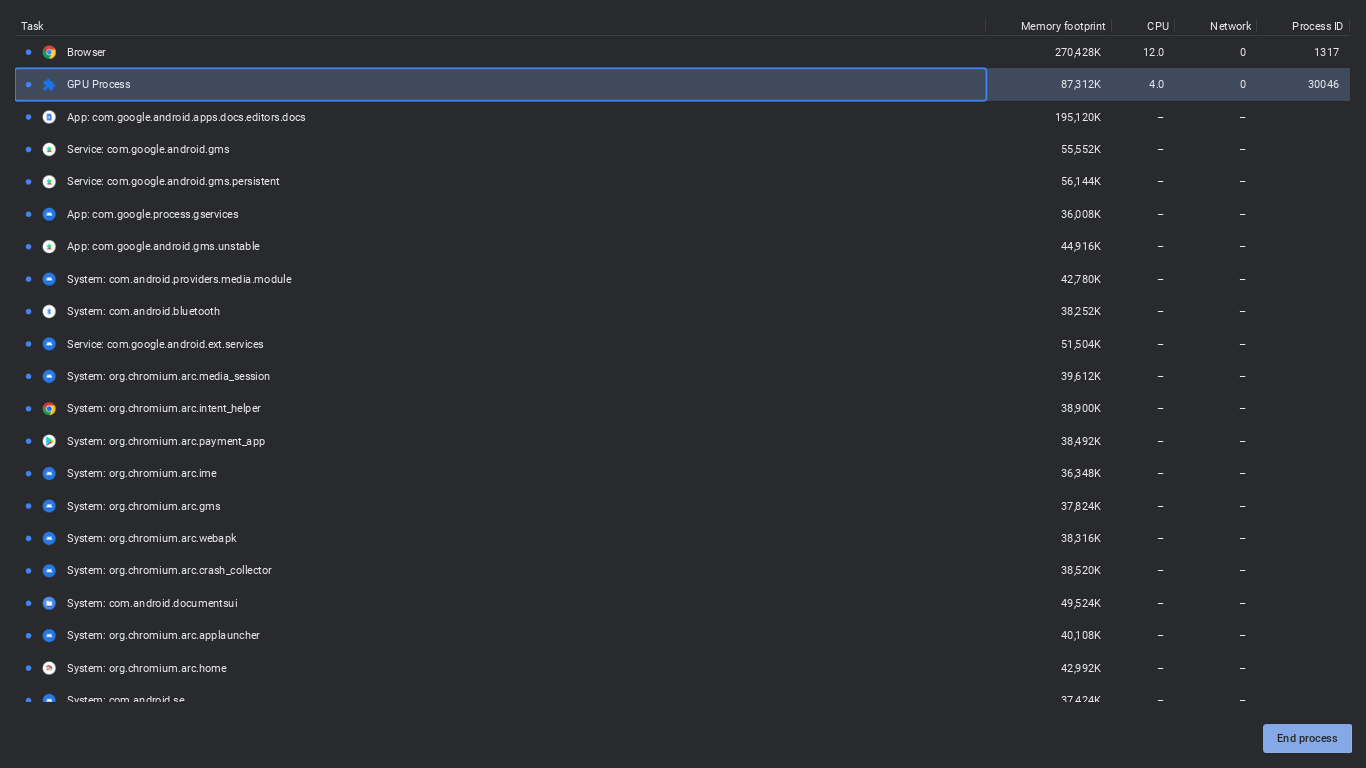Click GPU Process ID 30046

(1323, 85)
